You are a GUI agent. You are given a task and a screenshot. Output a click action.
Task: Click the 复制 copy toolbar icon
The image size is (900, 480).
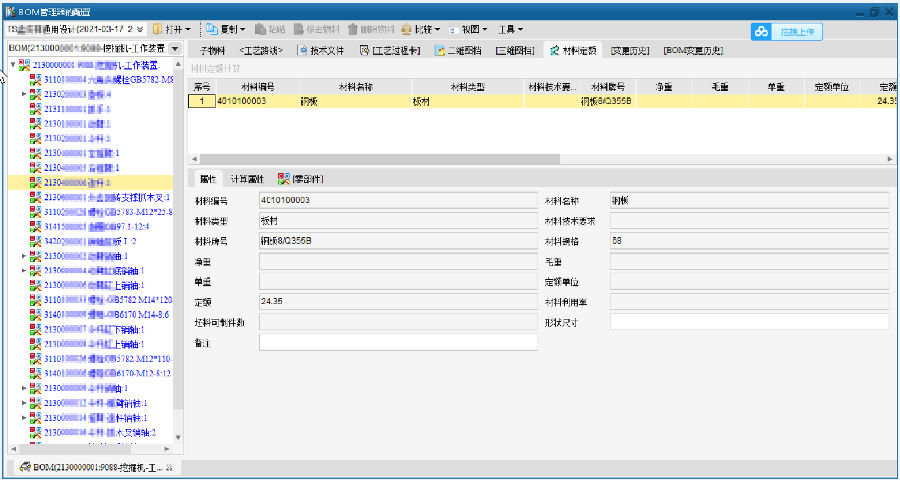click(212, 30)
